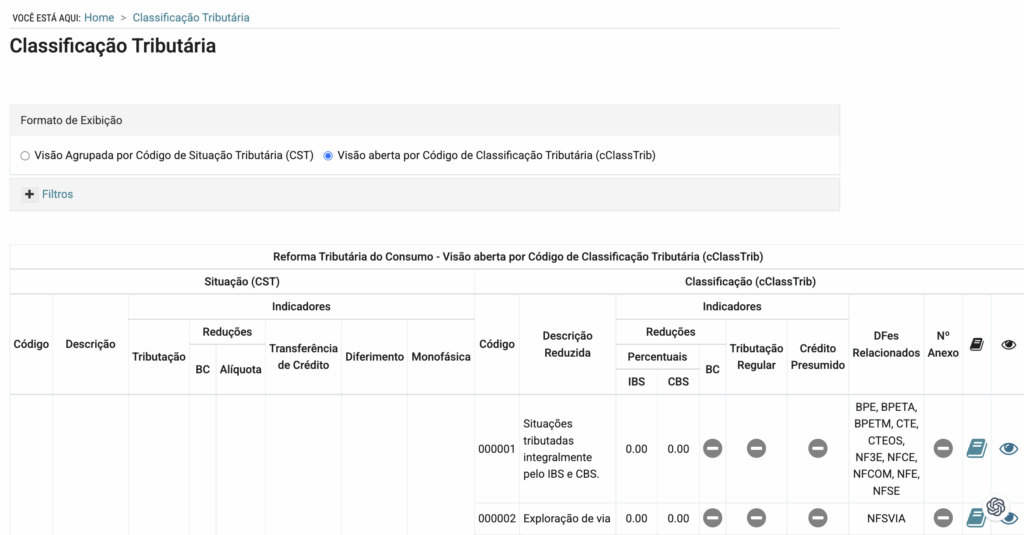This screenshot has width=1024, height=535.
Task: Click Crédito Presumido minus icon for 000002
Action: coord(818,518)
